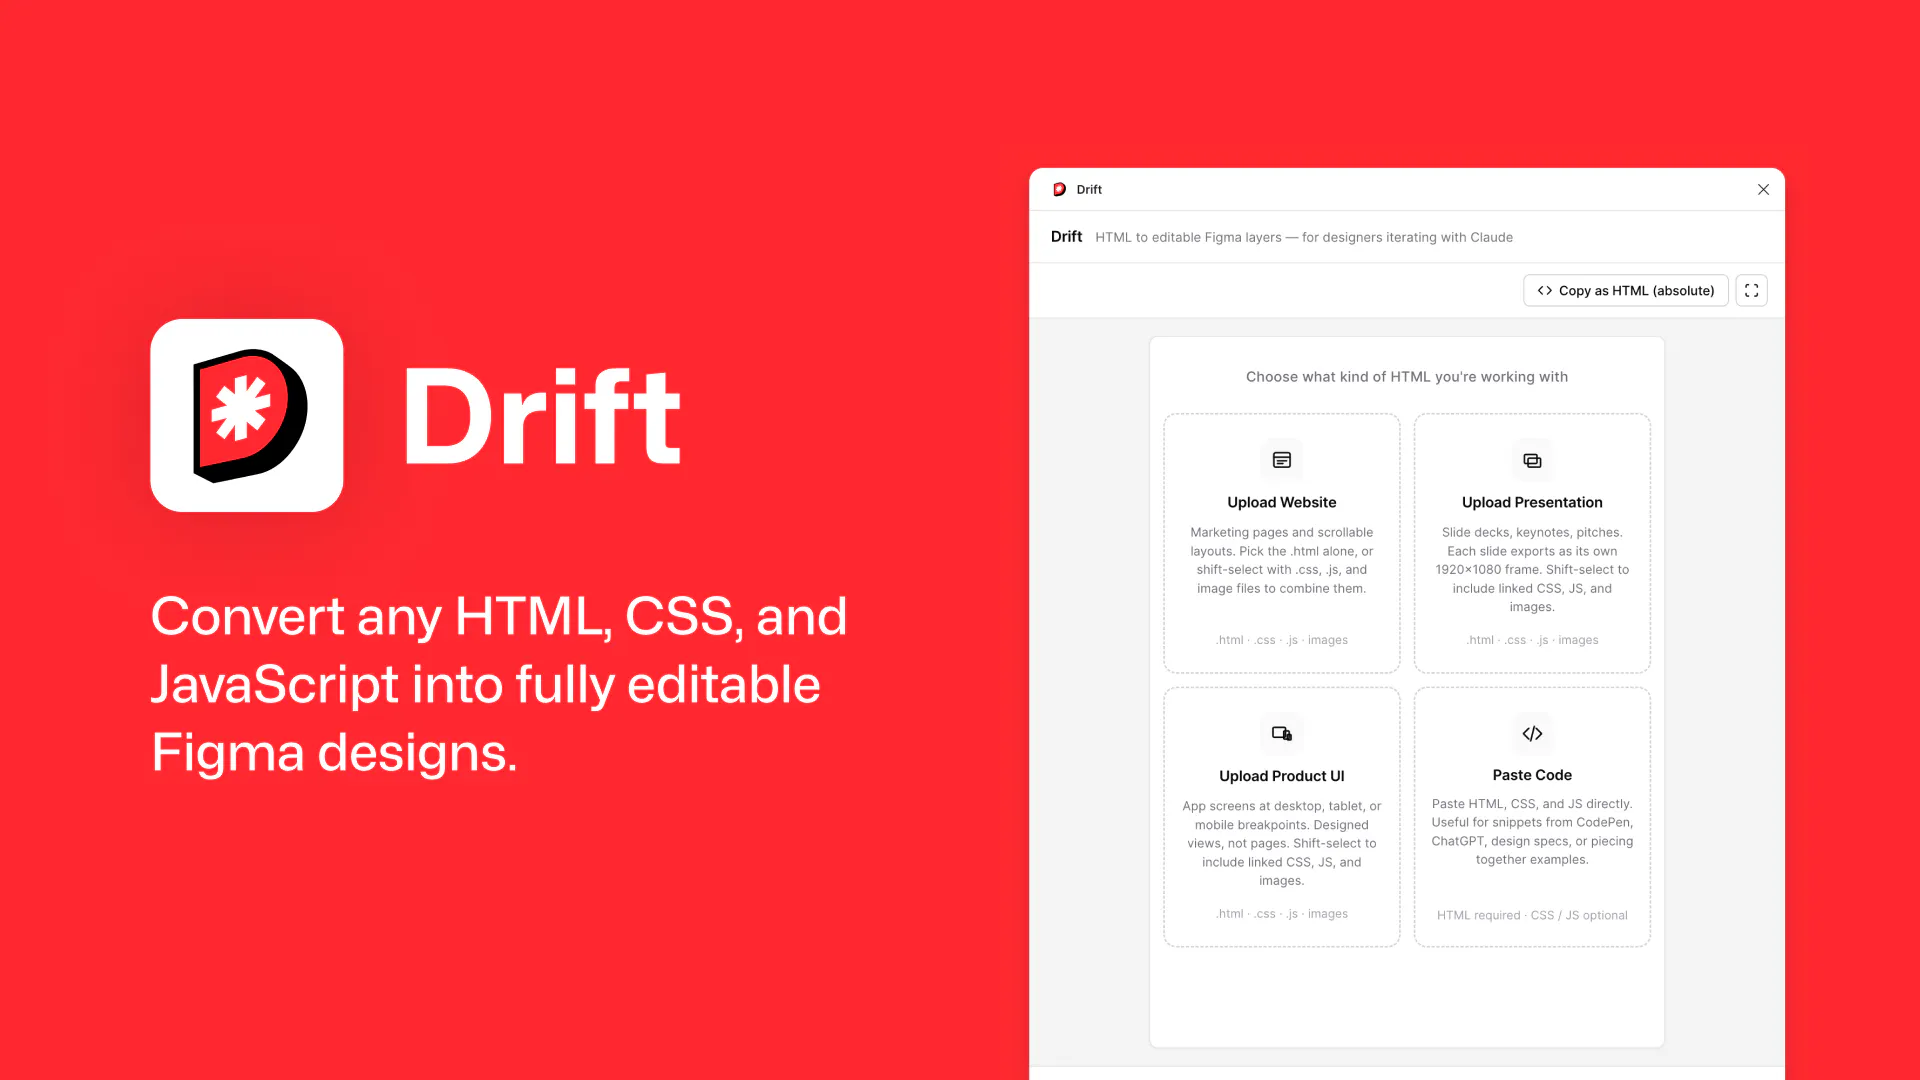The width and height of the screenshot is (1920, 1080).
Task: Click the "Convert any HTML, CSS" headline
Action: 499,684
